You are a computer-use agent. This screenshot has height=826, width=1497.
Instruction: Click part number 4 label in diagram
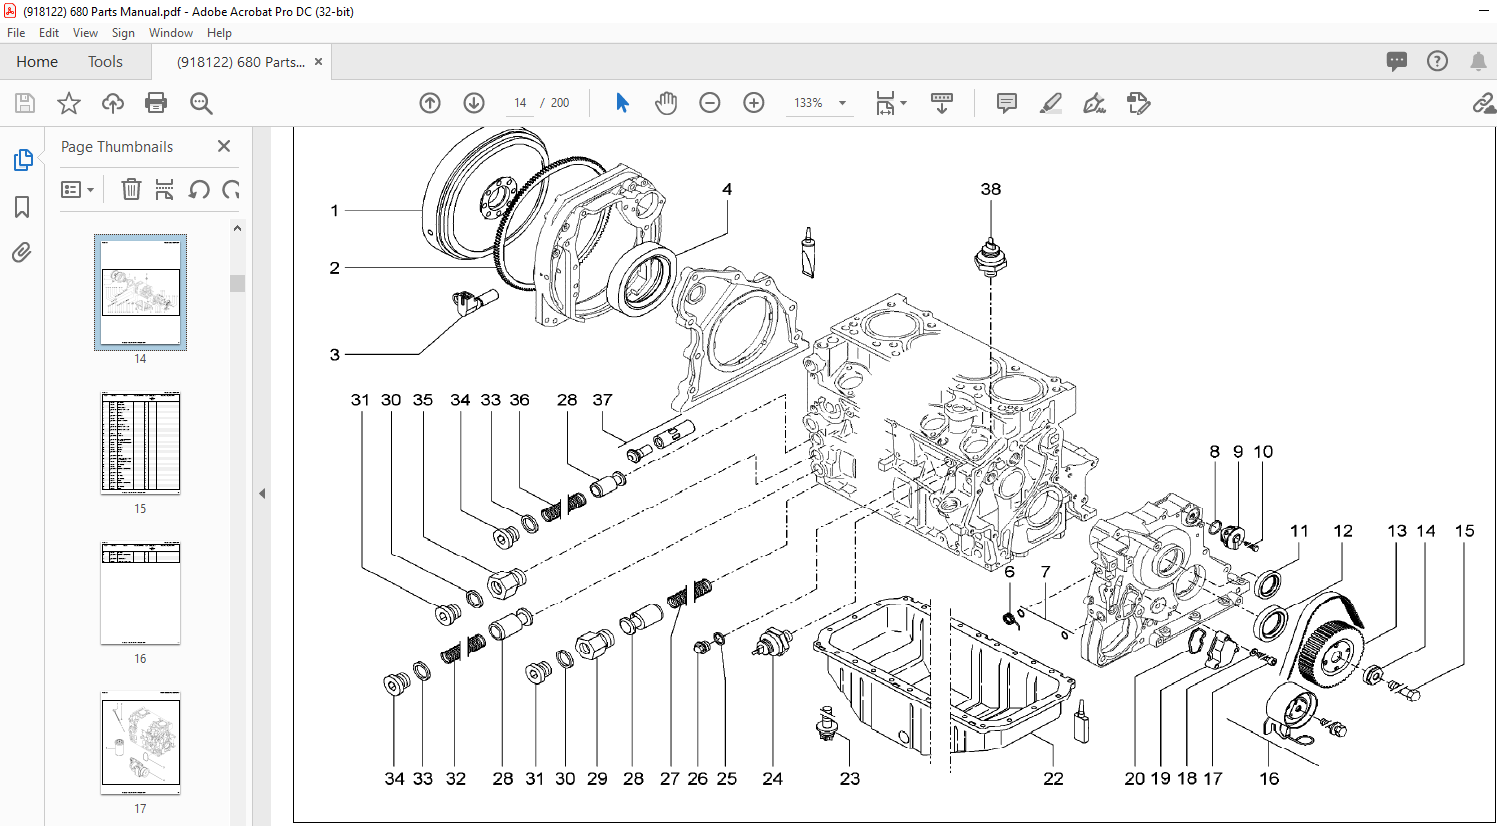[727, 189]
